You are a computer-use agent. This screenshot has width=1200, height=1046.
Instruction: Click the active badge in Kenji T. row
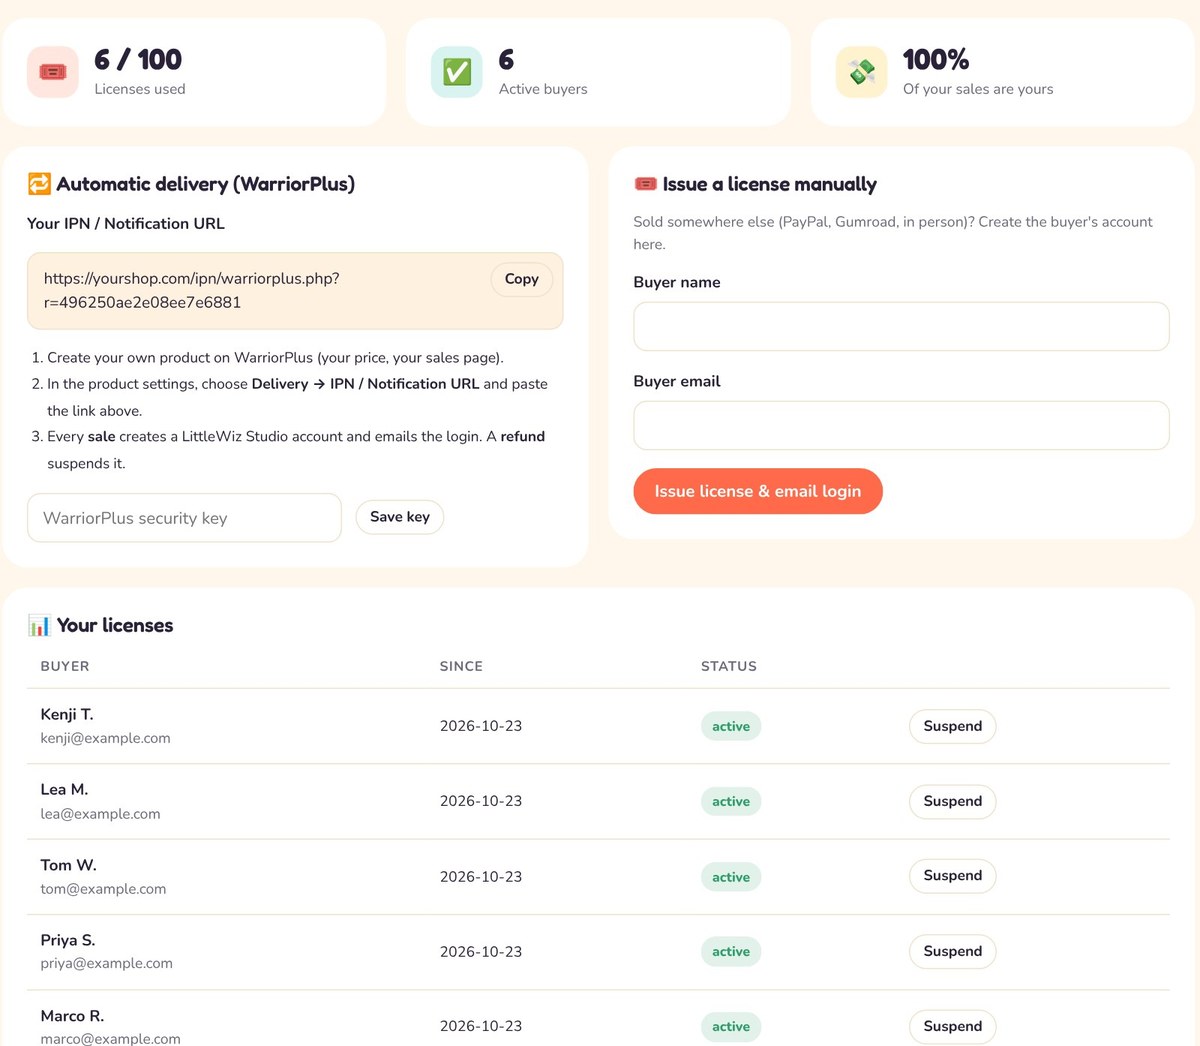tap(731, 726)
